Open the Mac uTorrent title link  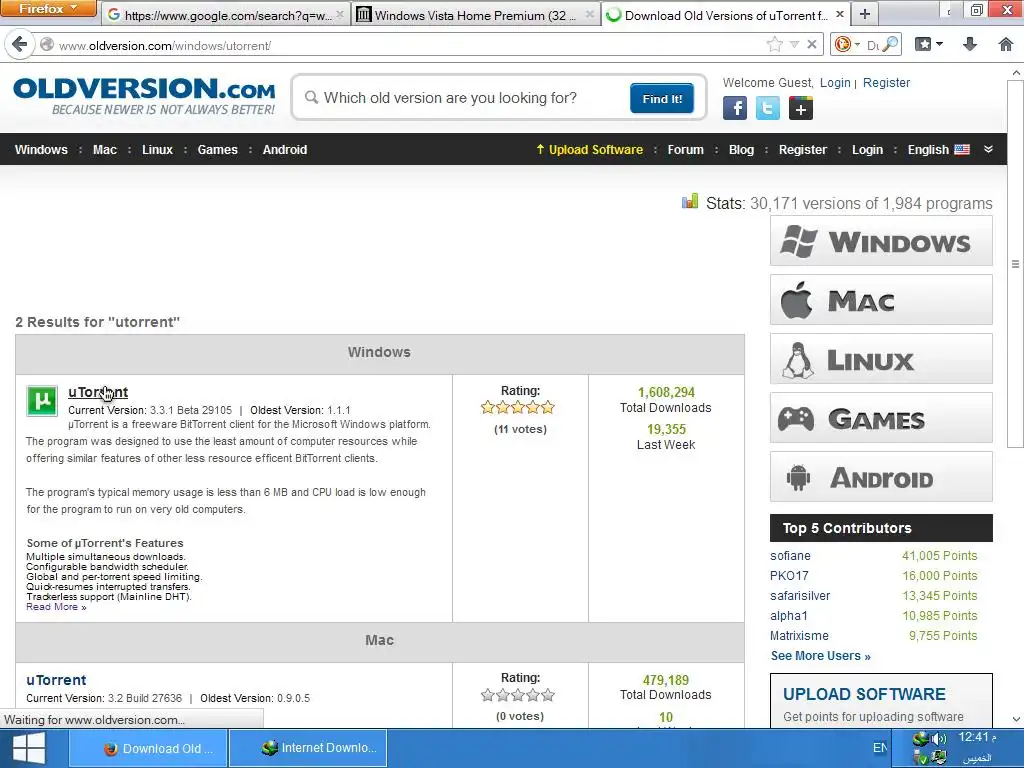tap(56, 680)
